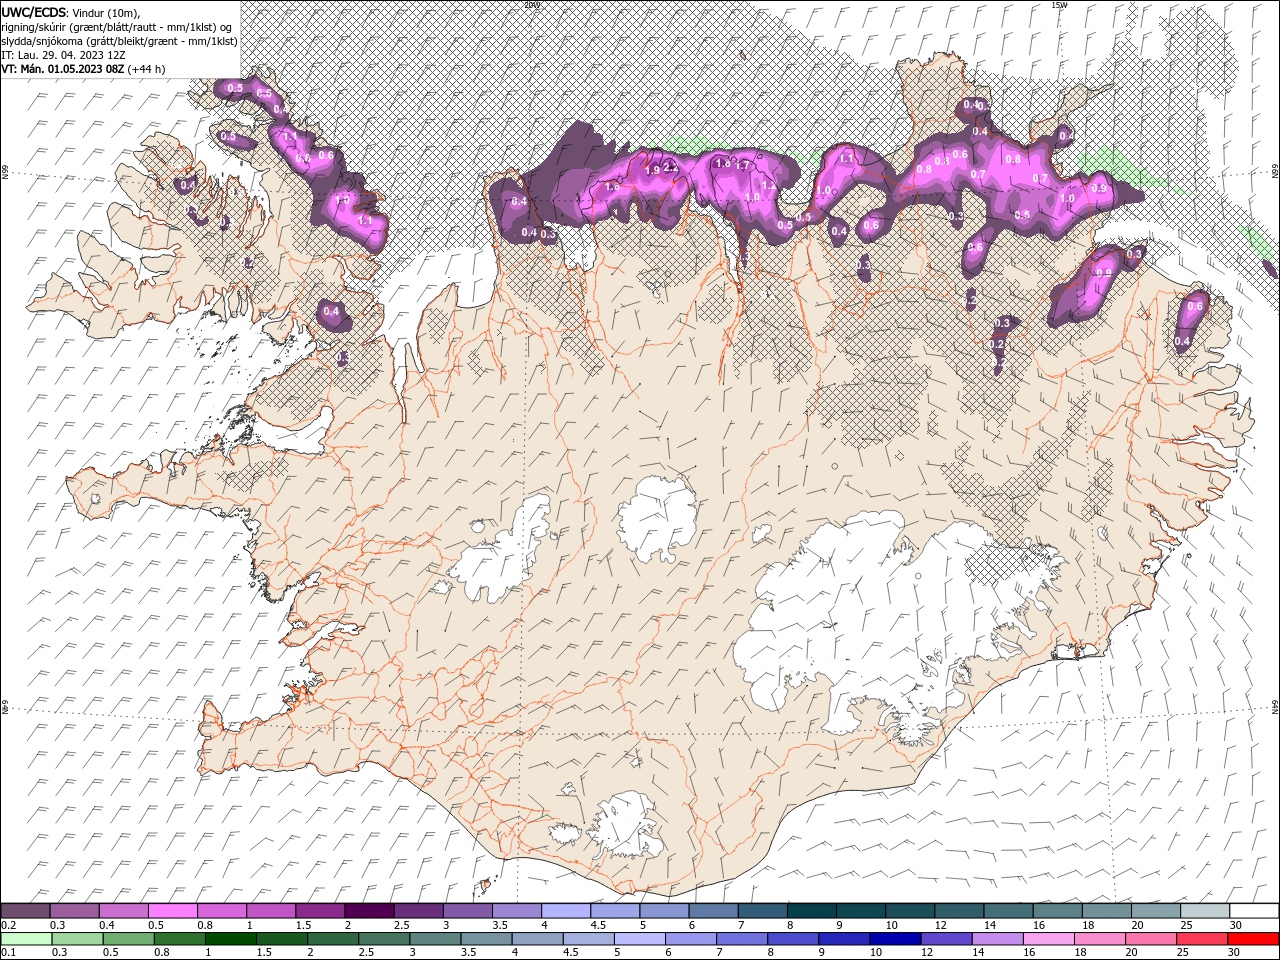Select upper legend darkest purple swatch between 2 and 2.5
The width and height of the screenshot is (1280, 960).
pyautogui.click(x=368, y=911)
